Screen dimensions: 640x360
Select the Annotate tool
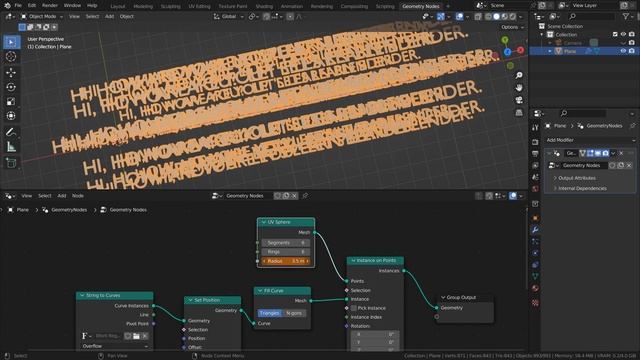click(x=11, y=132)
